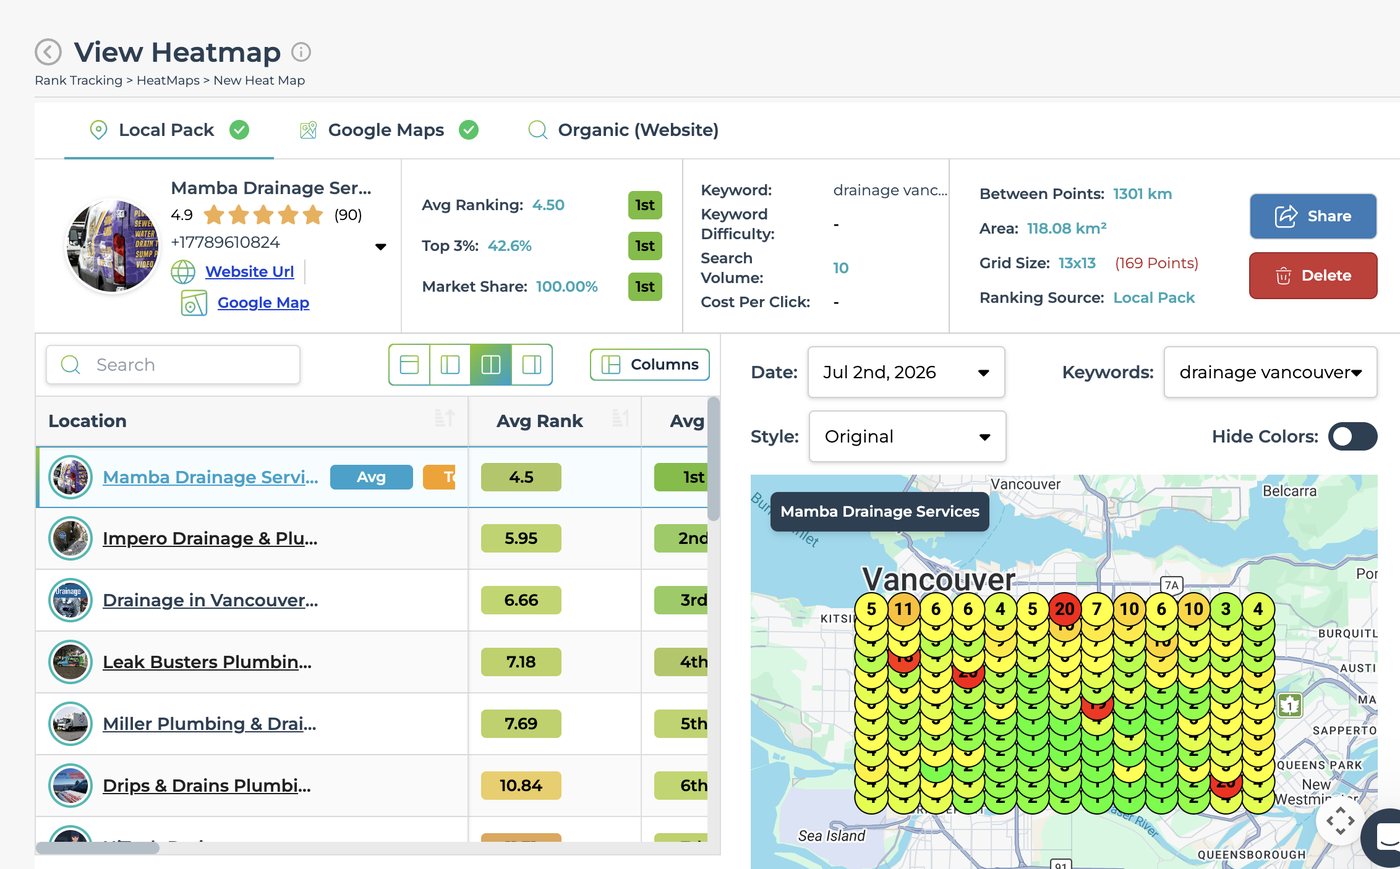Click the 4.5 Avg Rank color badge
This screenshot has width=1400, height=869.
coord(521,477)
